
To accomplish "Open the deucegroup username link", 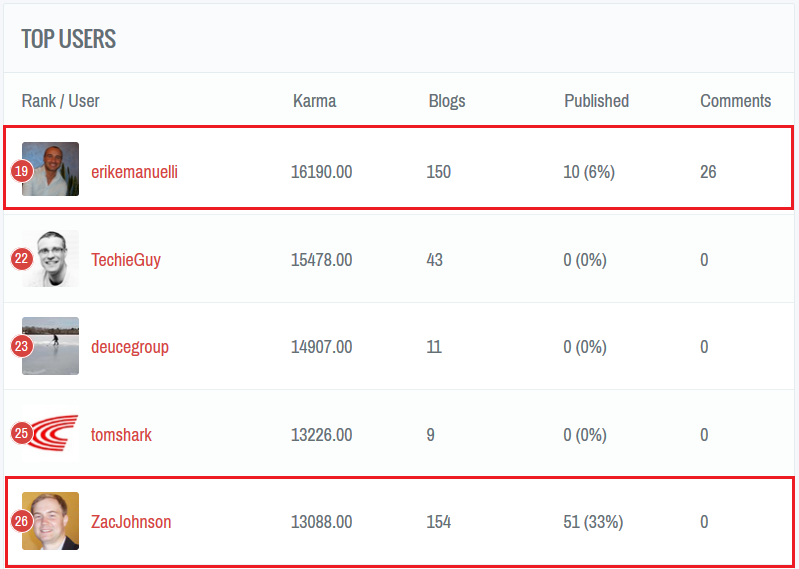I will (x=130, y=347).
